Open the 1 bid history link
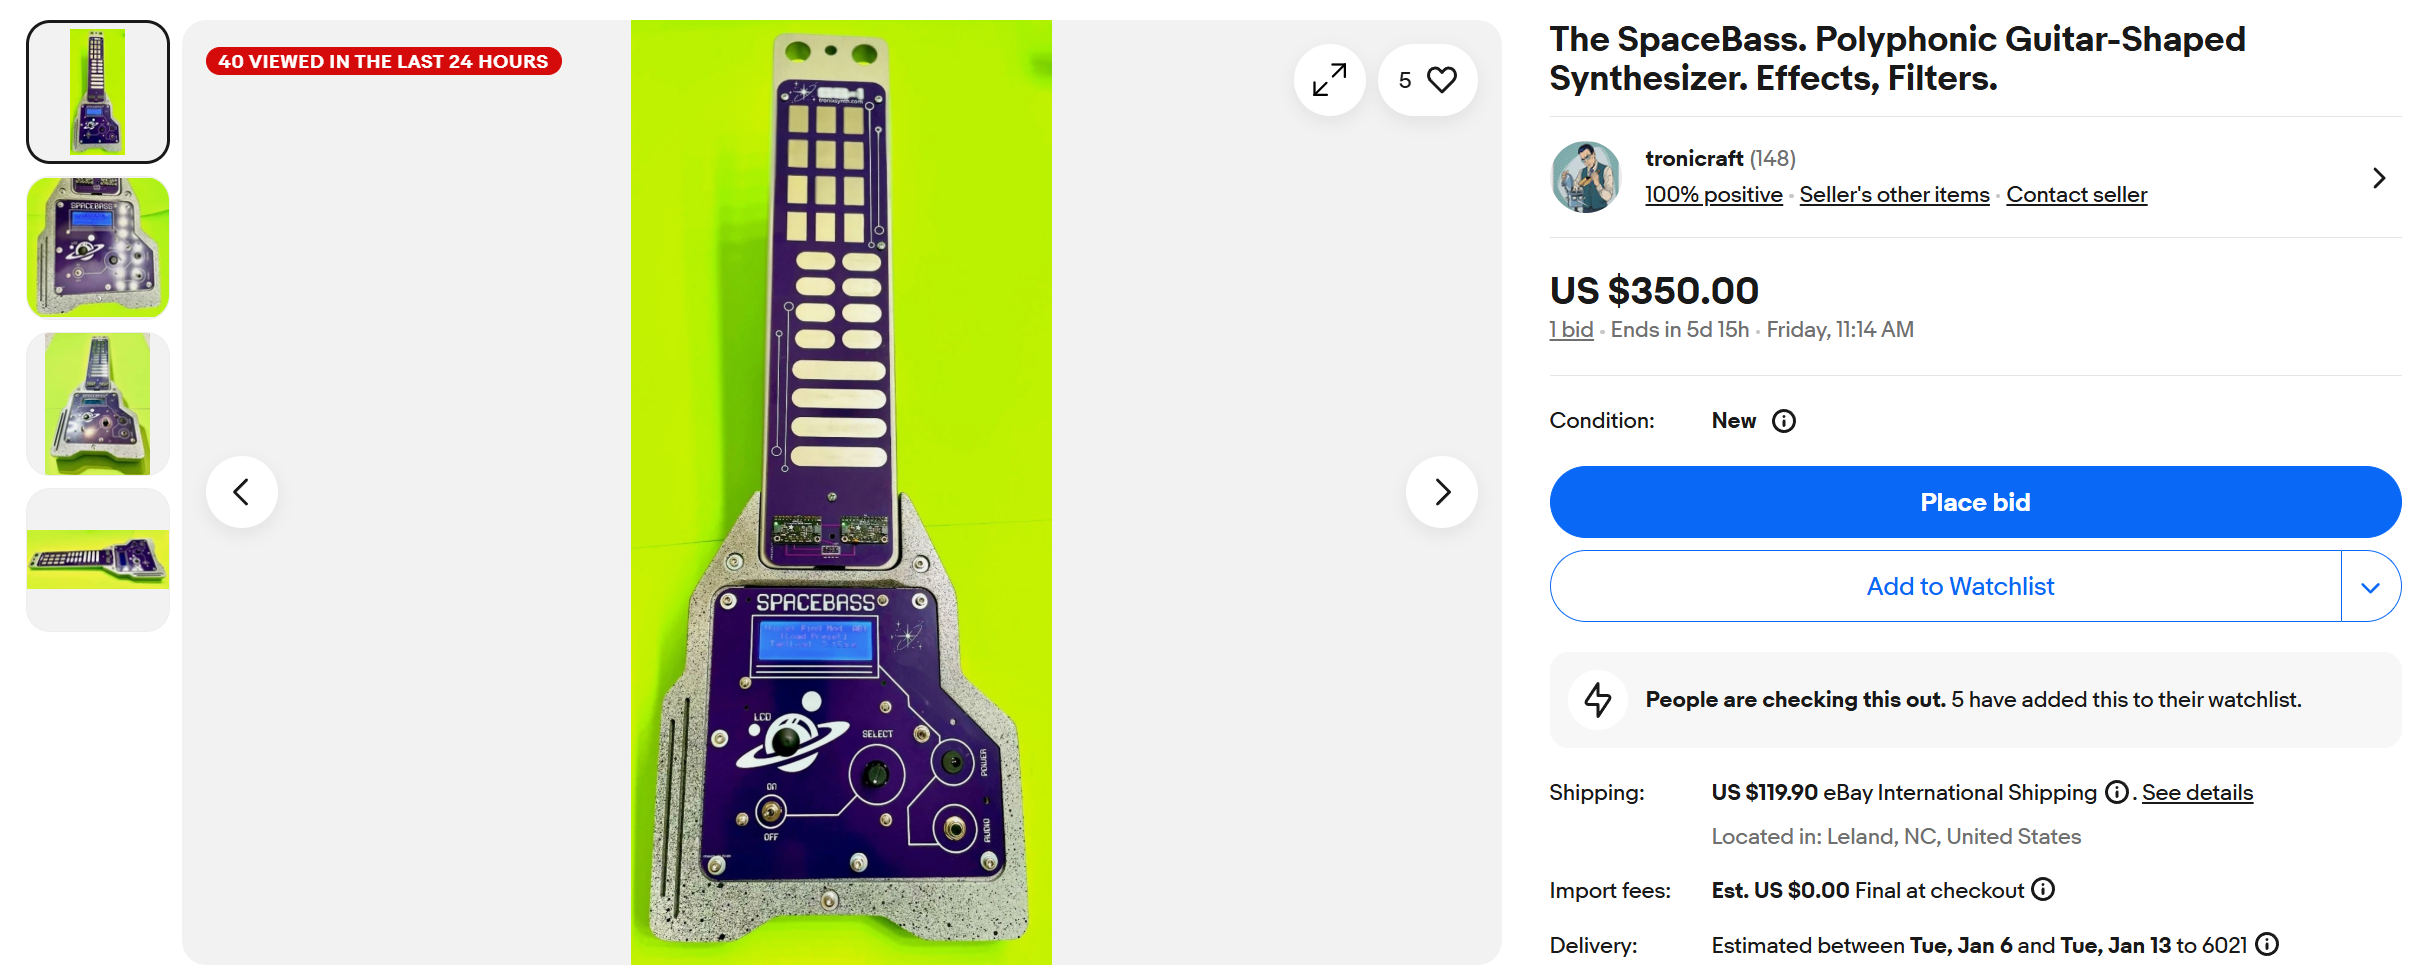 coord(1571,330)
